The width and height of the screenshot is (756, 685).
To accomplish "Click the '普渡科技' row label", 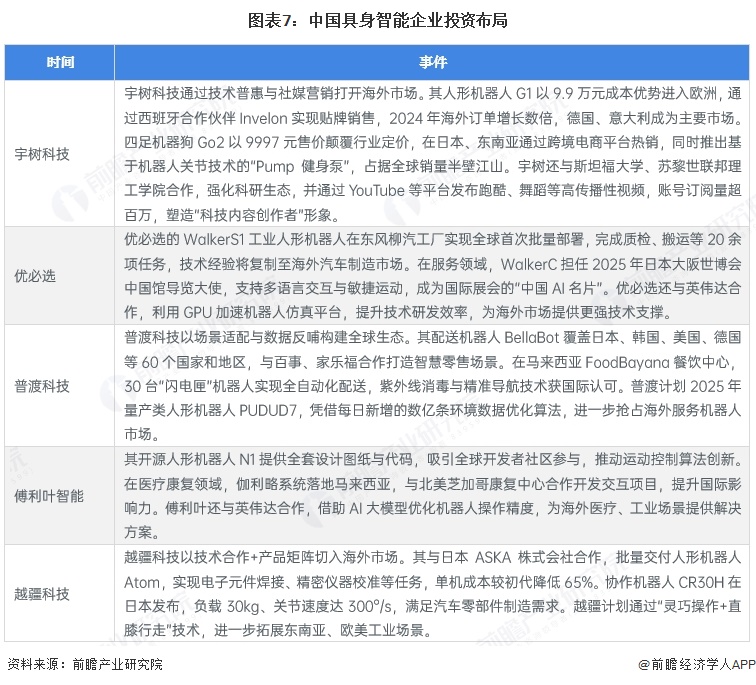I will coord(42,386).
